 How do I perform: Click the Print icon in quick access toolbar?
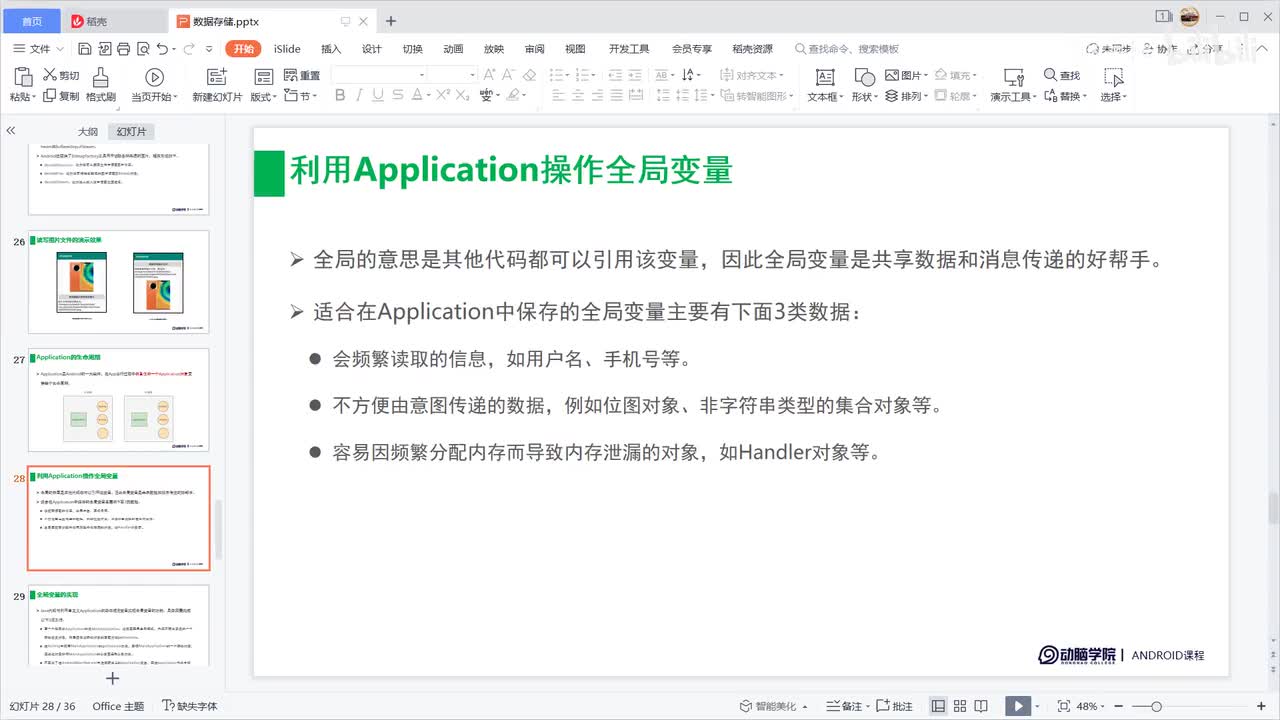coord(124,49)
